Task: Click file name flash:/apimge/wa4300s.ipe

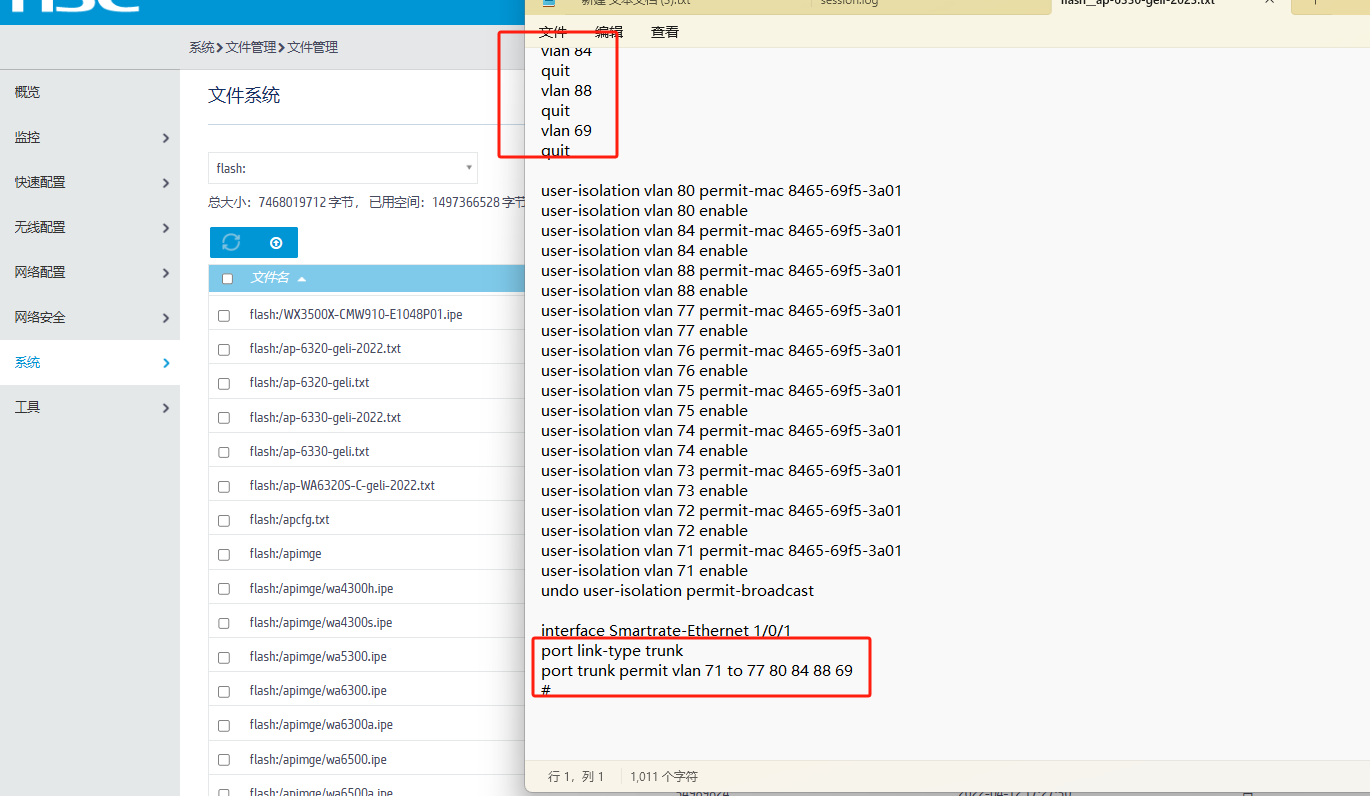Action: (321, 623)
